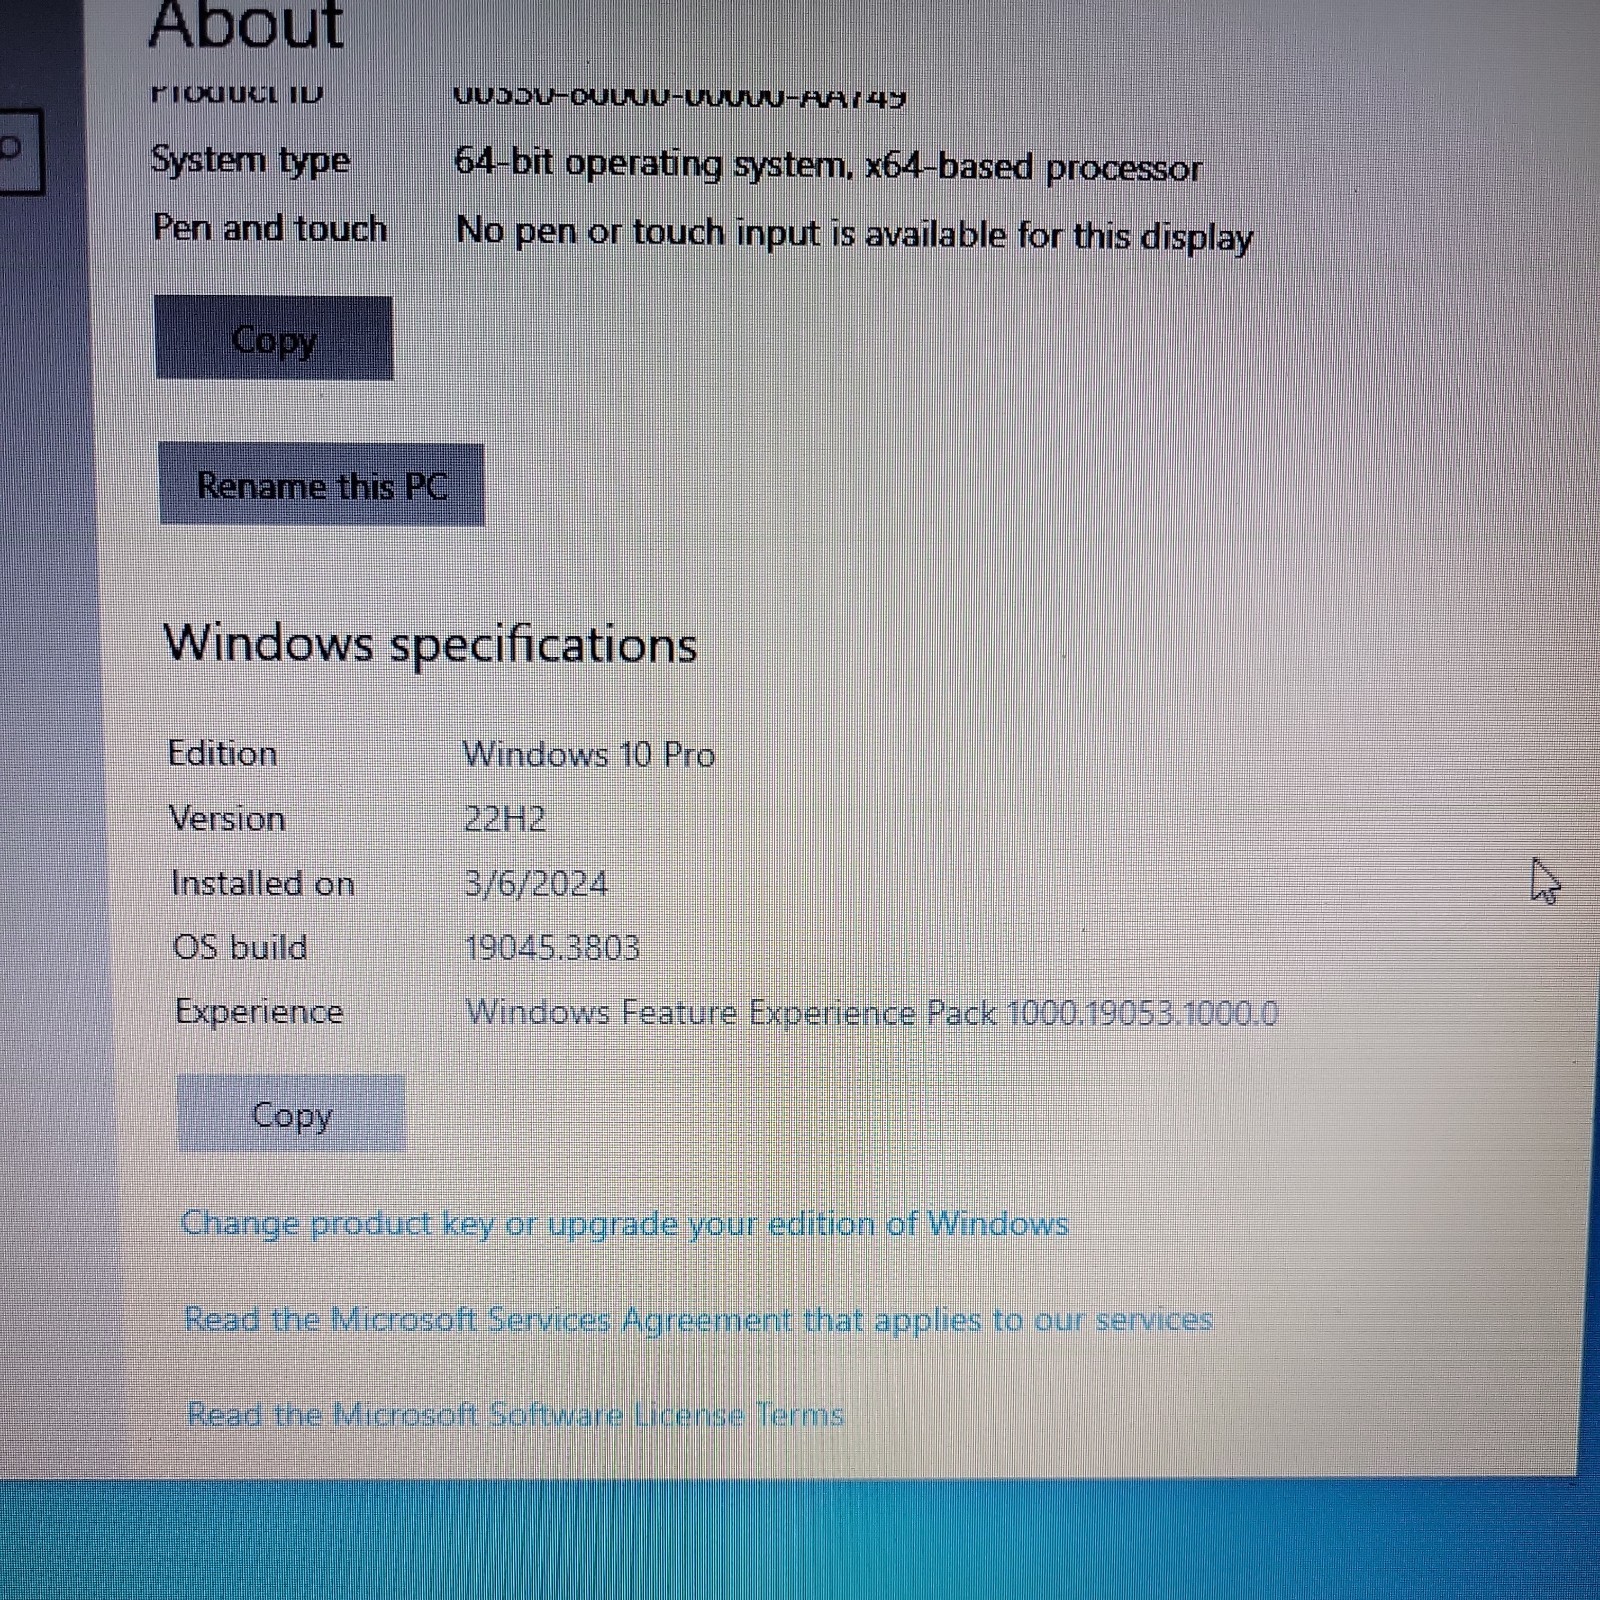The height and width of the screenshot is (1600, 1600).
Task: Open the Microsoft Software License Terms link
Action: [x=516, y=1415]
